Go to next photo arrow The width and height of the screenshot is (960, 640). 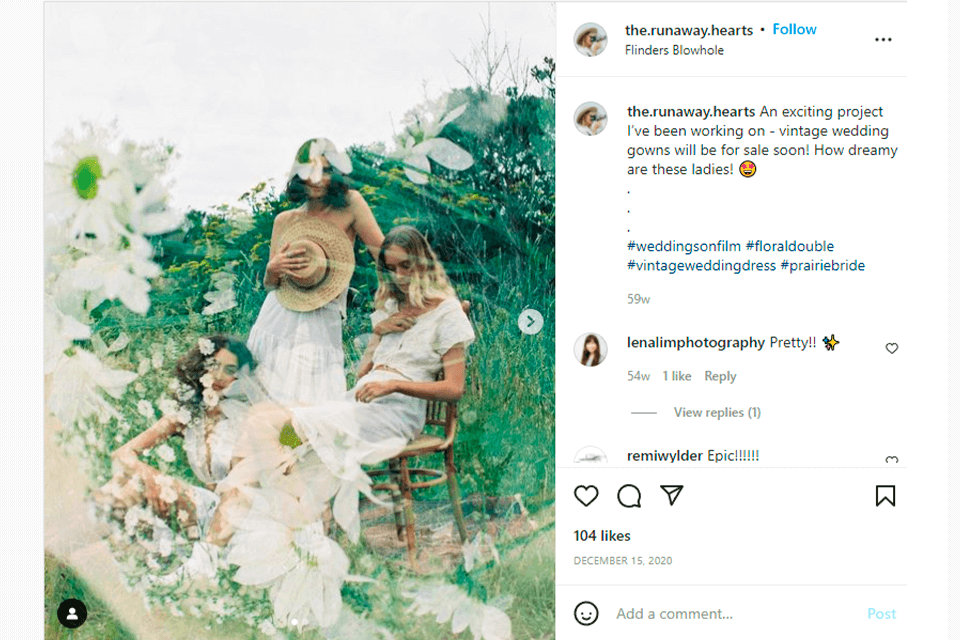pyautogui.click(x=531, y=322)
